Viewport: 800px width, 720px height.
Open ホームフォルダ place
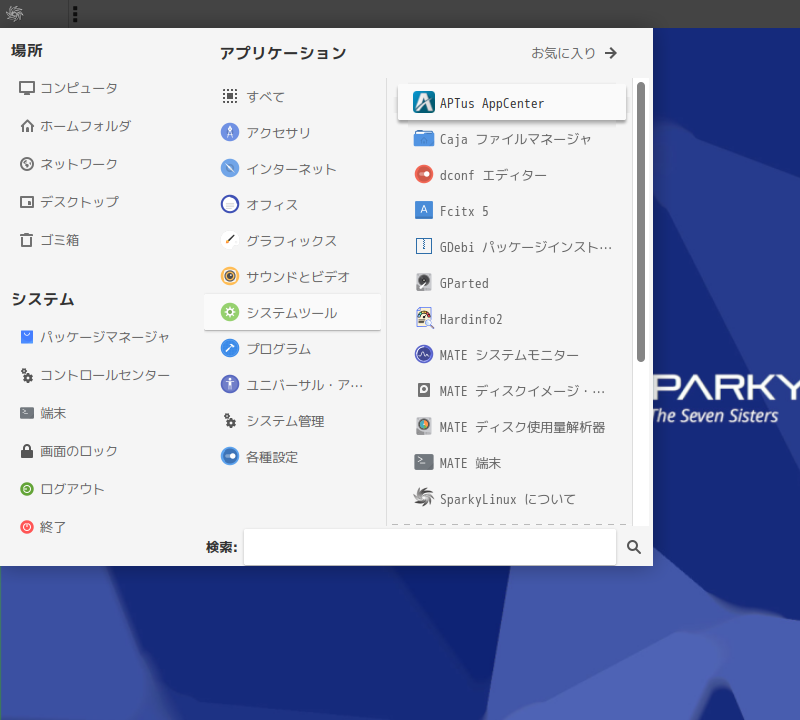pos(76,126)
